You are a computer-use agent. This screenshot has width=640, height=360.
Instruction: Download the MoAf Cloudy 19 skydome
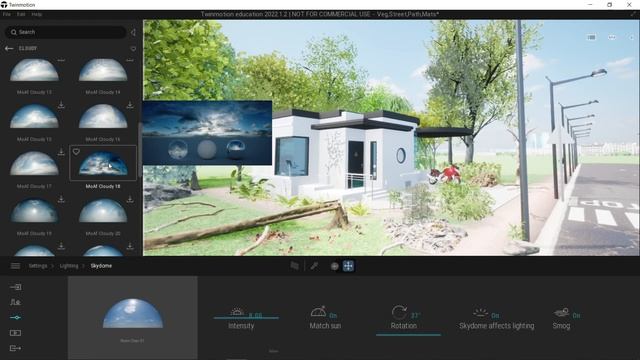coord(61,199)
